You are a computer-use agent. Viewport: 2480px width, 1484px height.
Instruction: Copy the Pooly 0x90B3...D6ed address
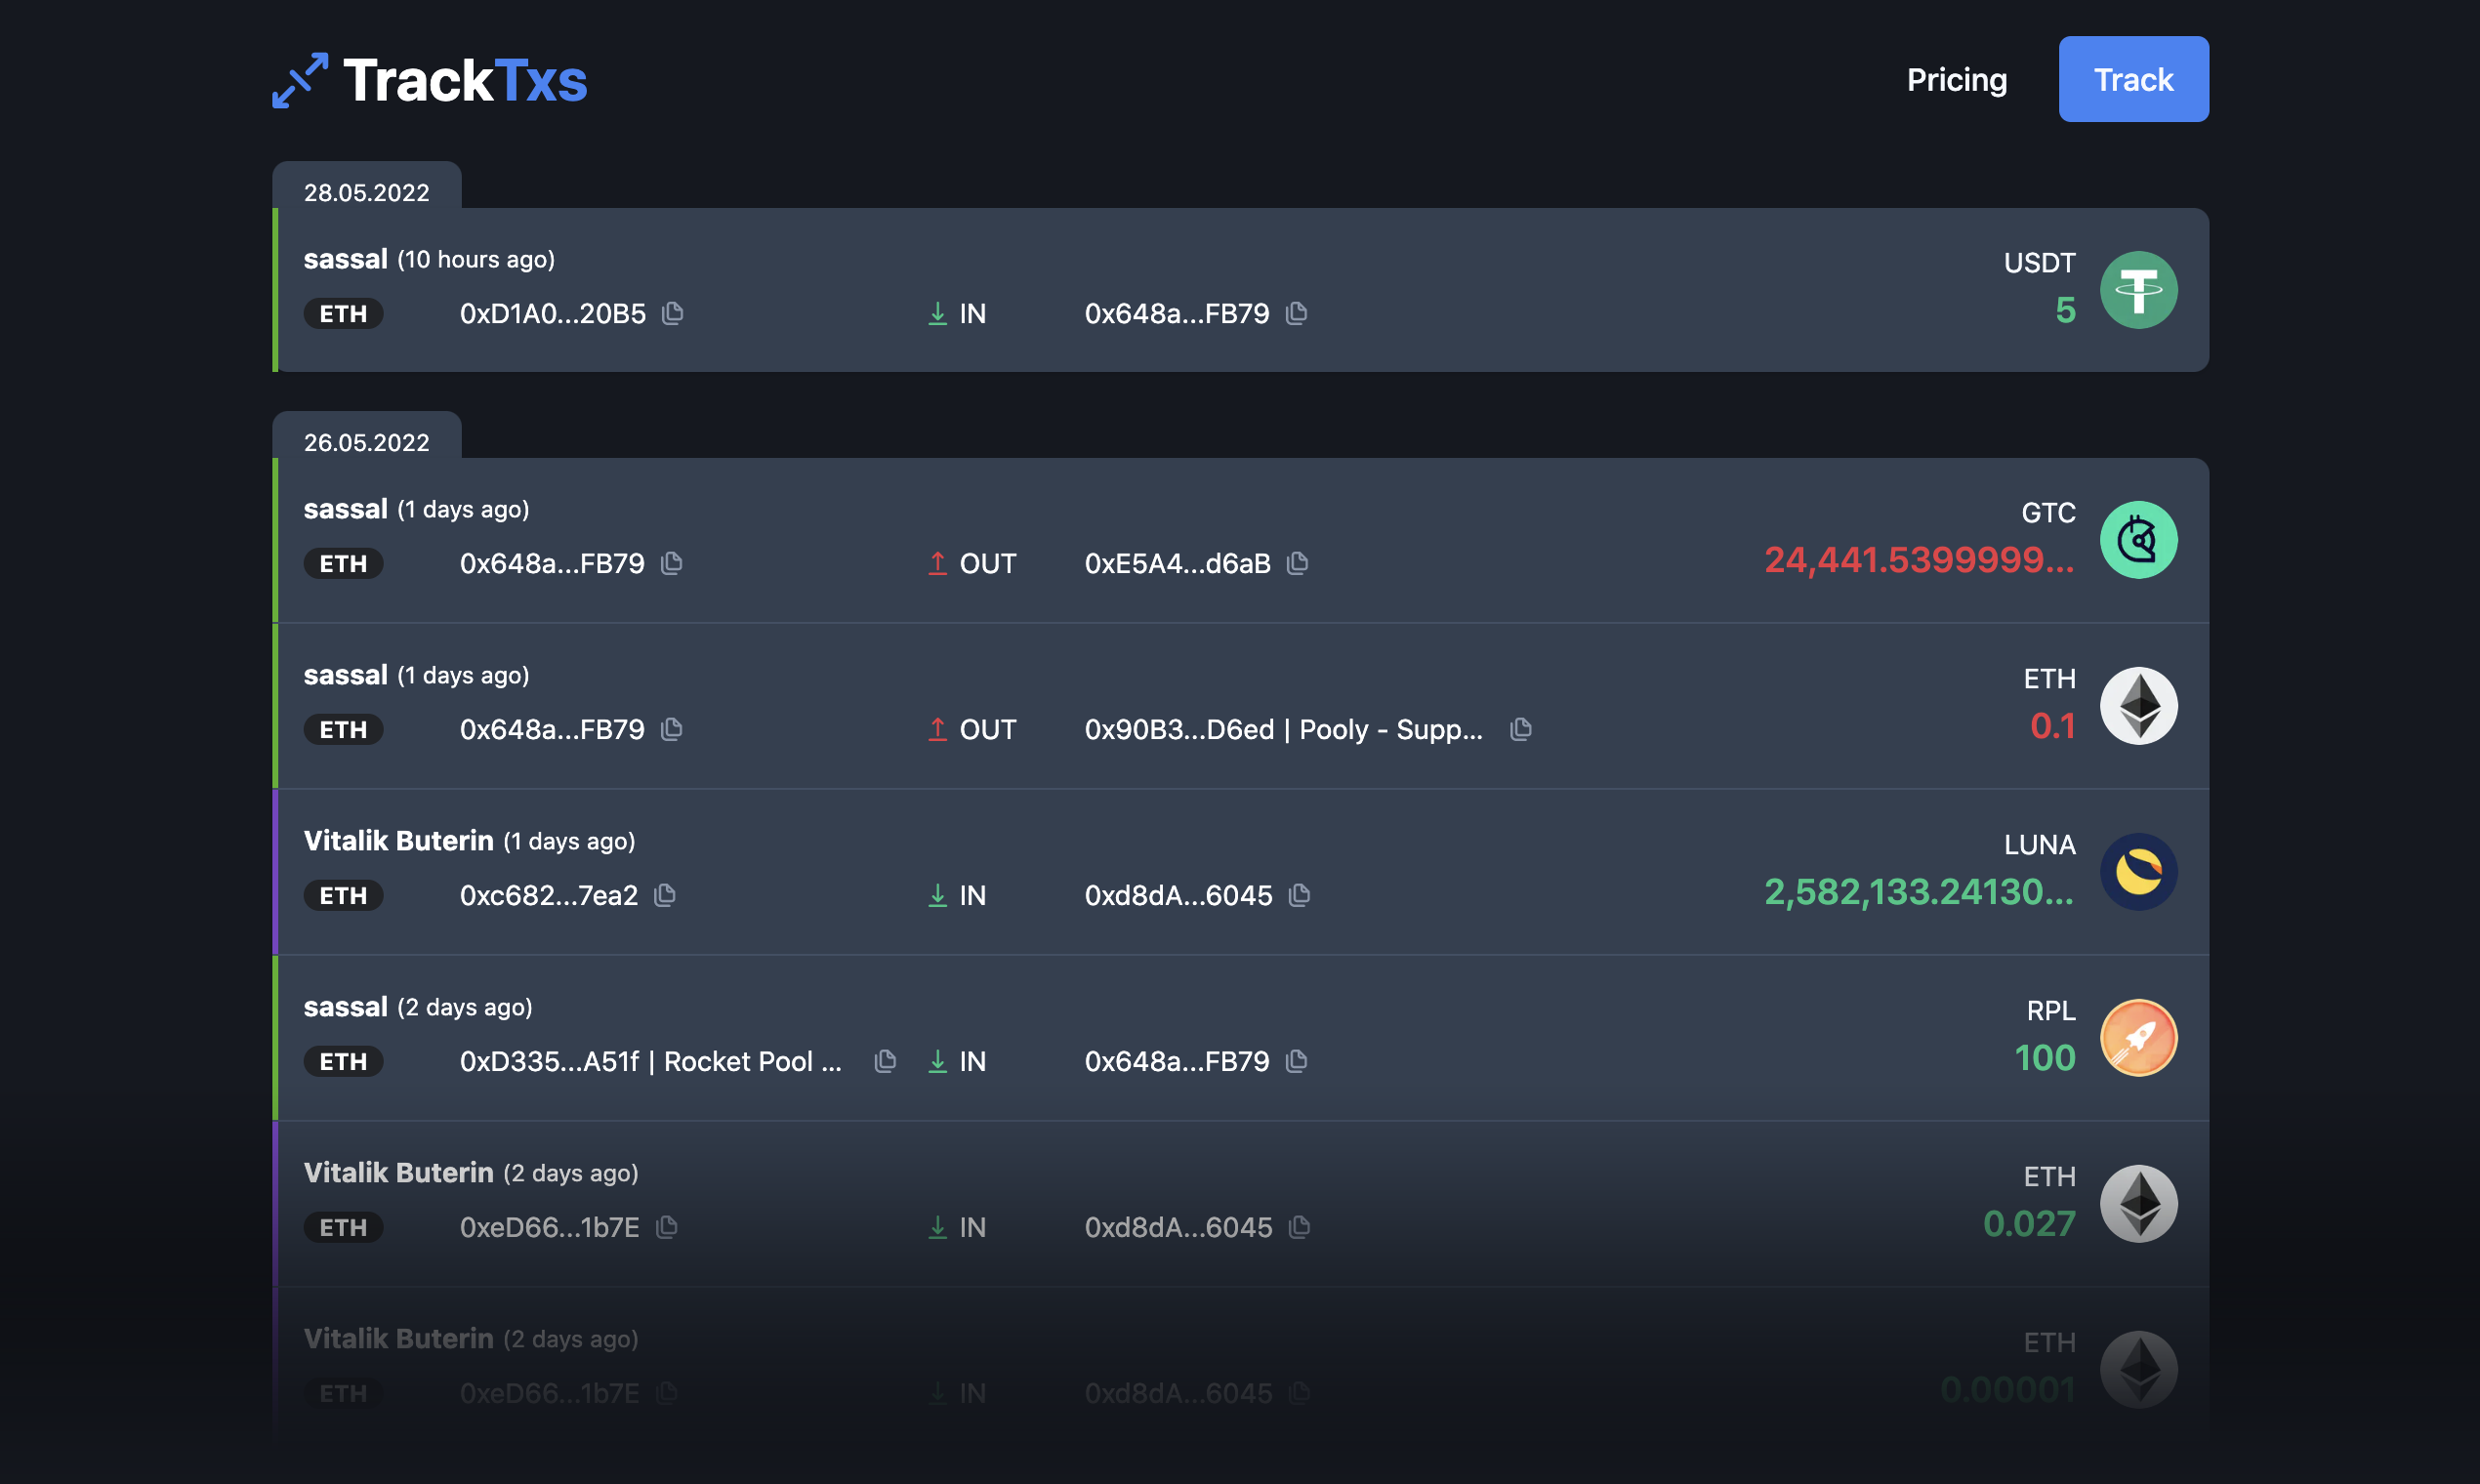pos(1521,730)
